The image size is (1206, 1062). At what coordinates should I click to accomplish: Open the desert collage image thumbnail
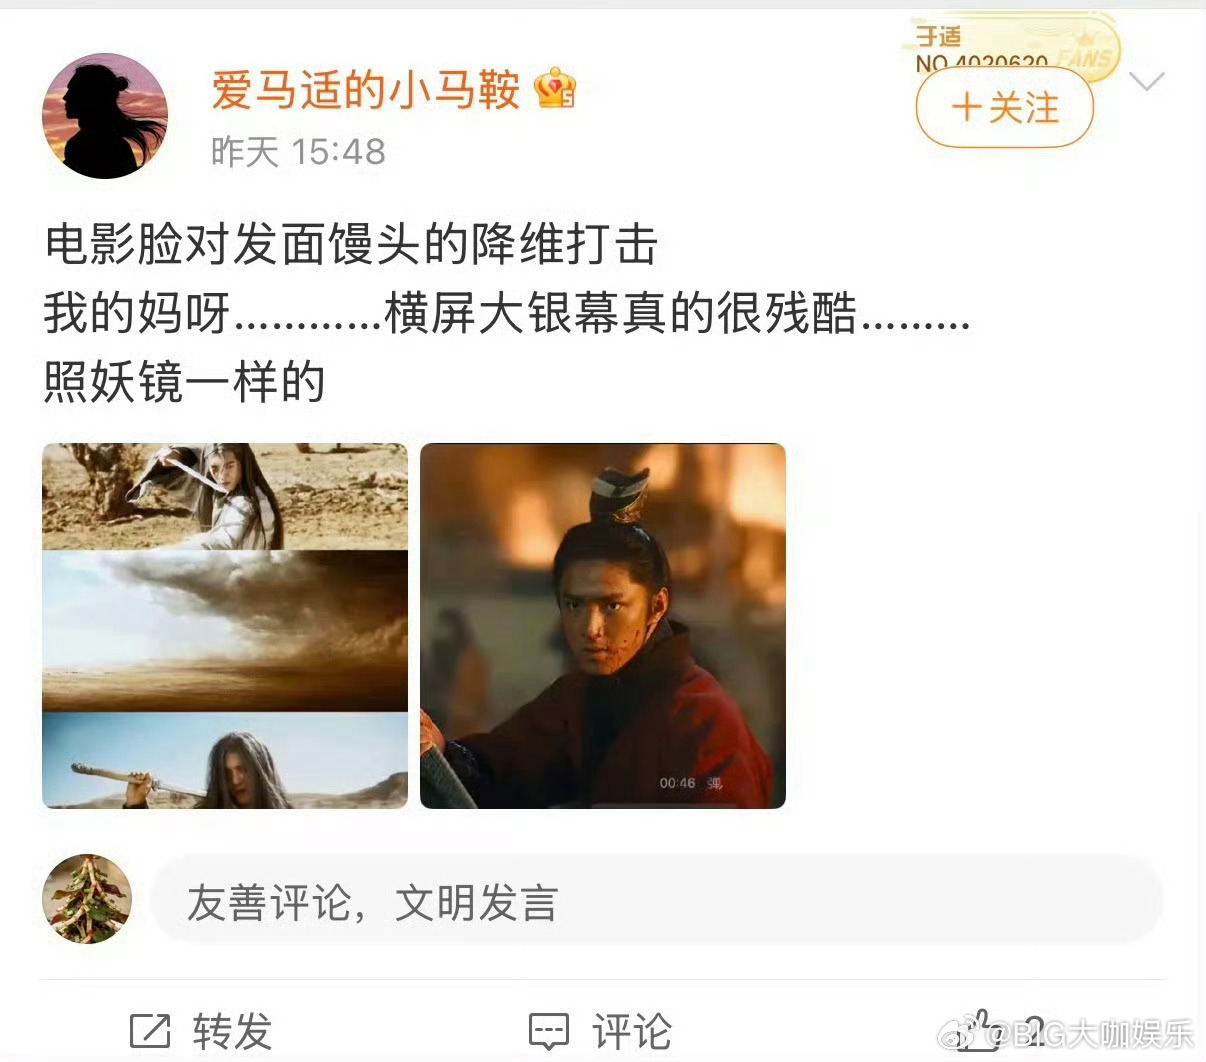coord(225,626)
